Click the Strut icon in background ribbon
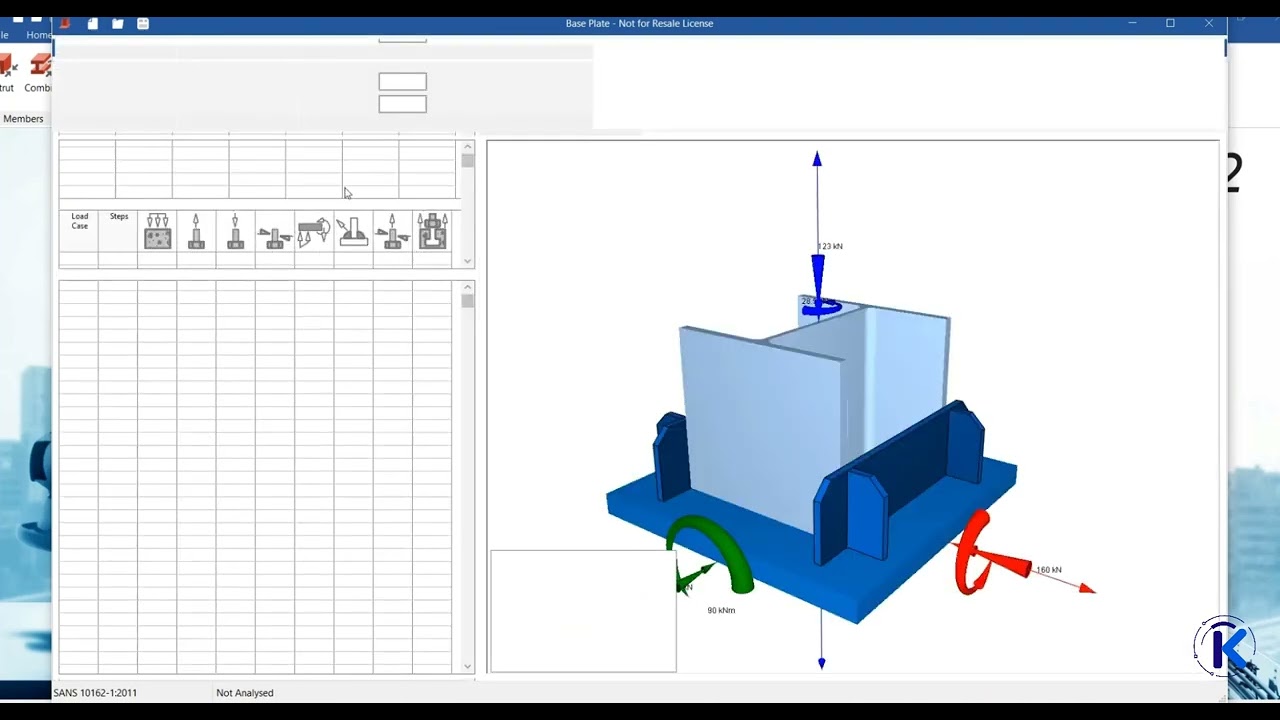The width and height of the screenshot is (1280, 720). (8, 73)
